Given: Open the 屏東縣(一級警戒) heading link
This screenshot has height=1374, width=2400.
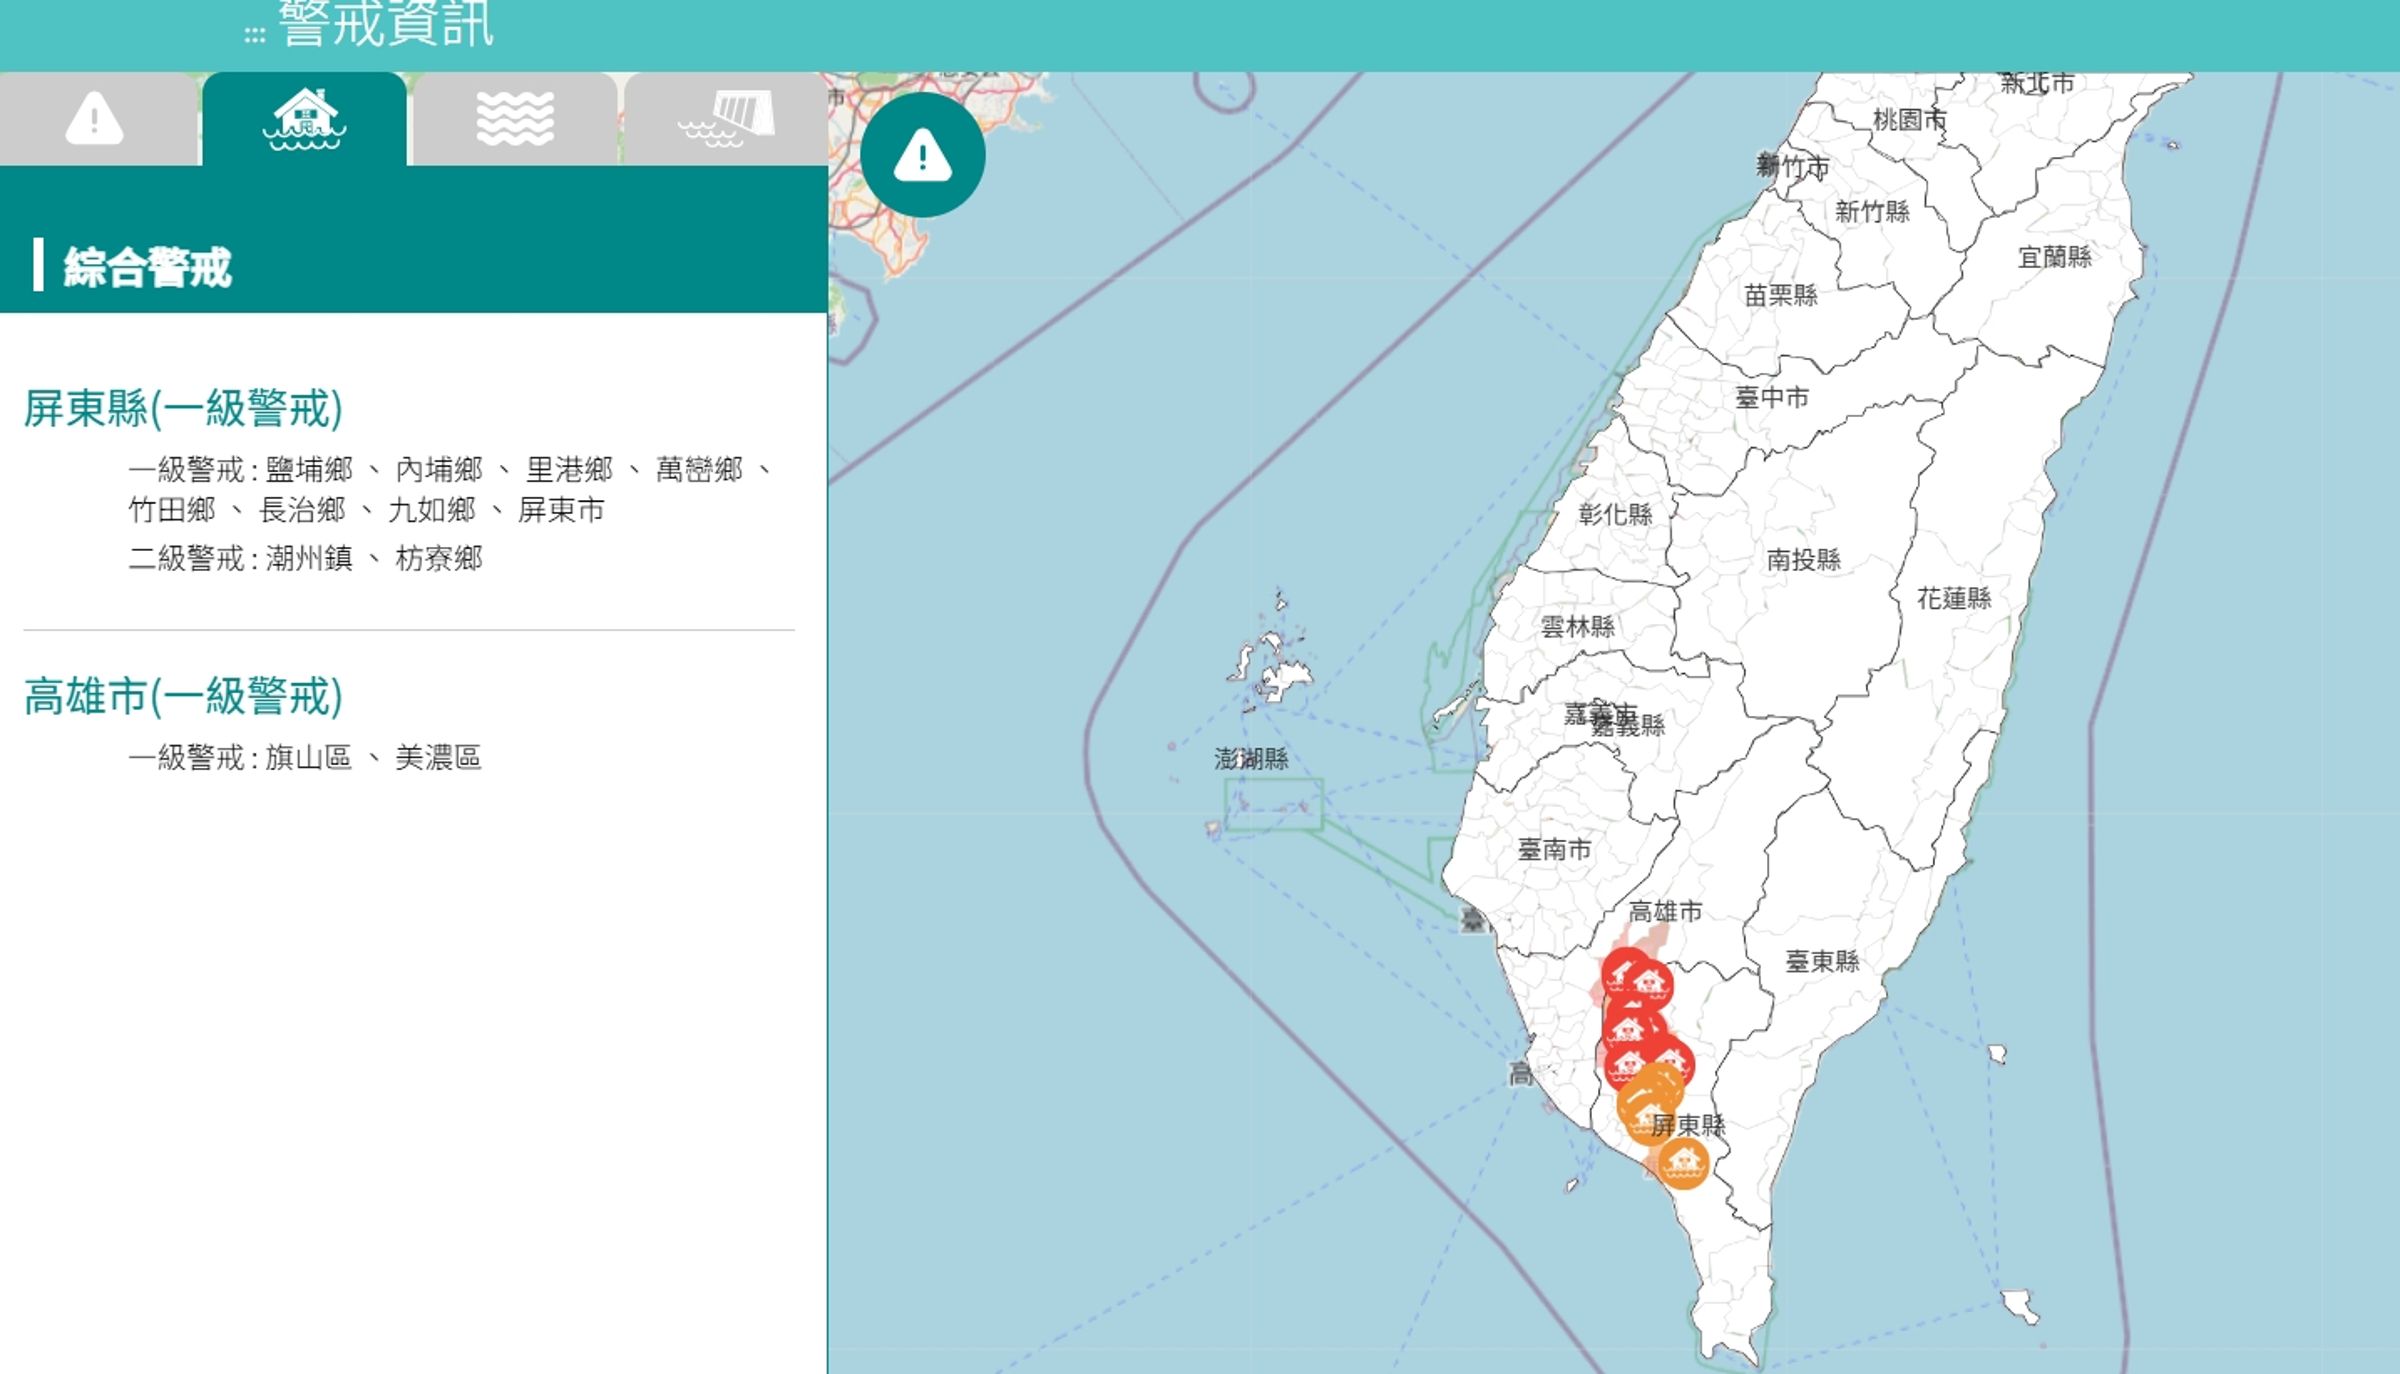Looking at the screenshot, I should (183, 408).
